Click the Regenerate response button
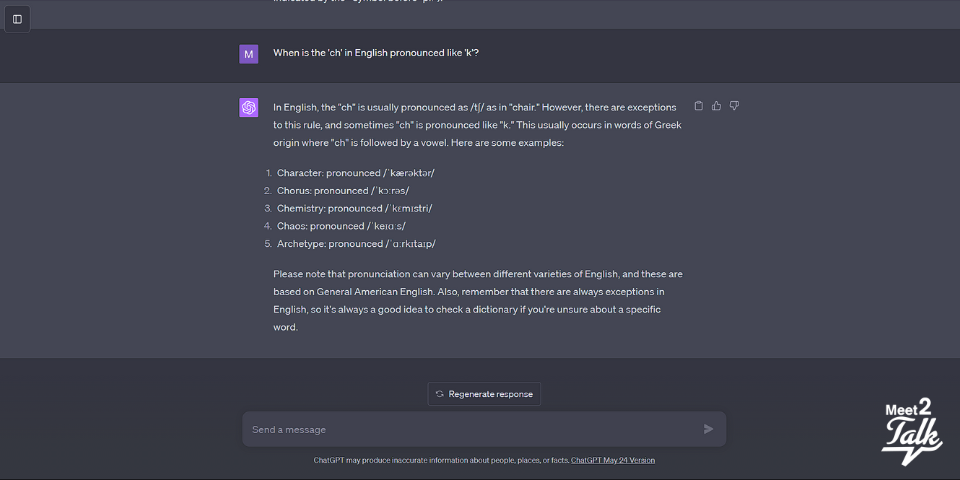This screenshot has width=960, height=480. pos(484,394)
